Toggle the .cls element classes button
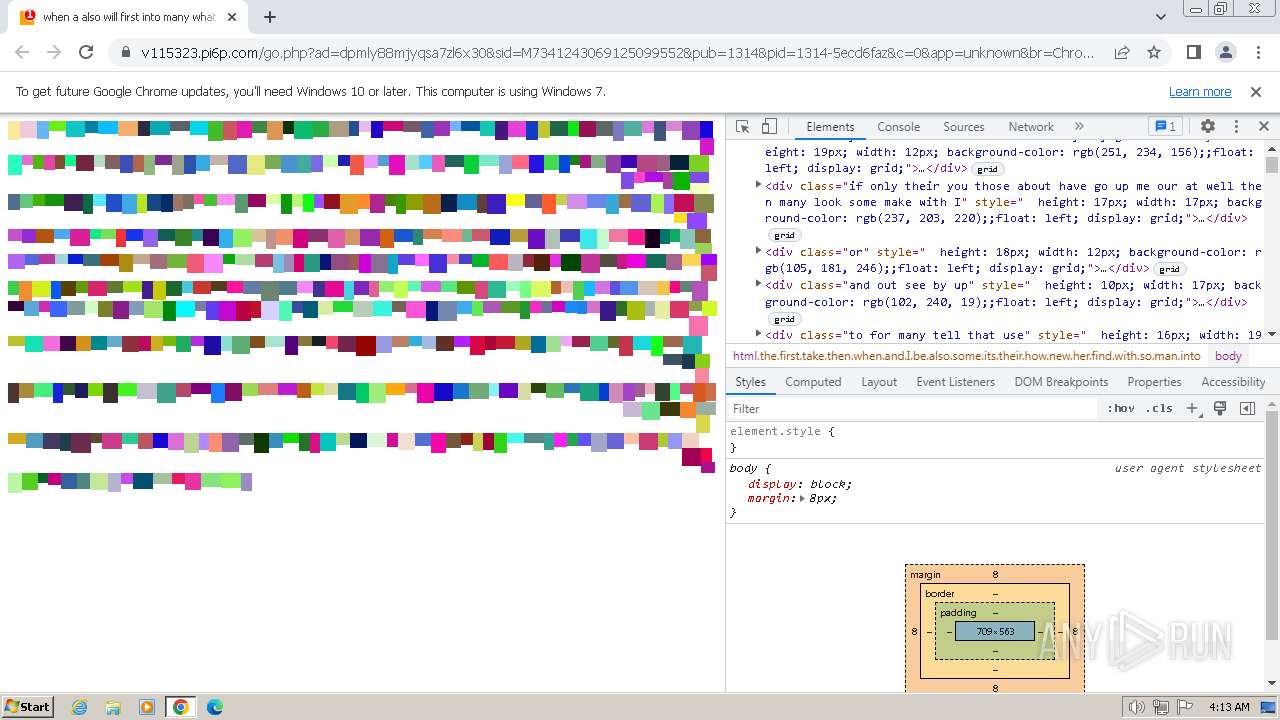1280x720 pixels. click(x=1159, y=409)
